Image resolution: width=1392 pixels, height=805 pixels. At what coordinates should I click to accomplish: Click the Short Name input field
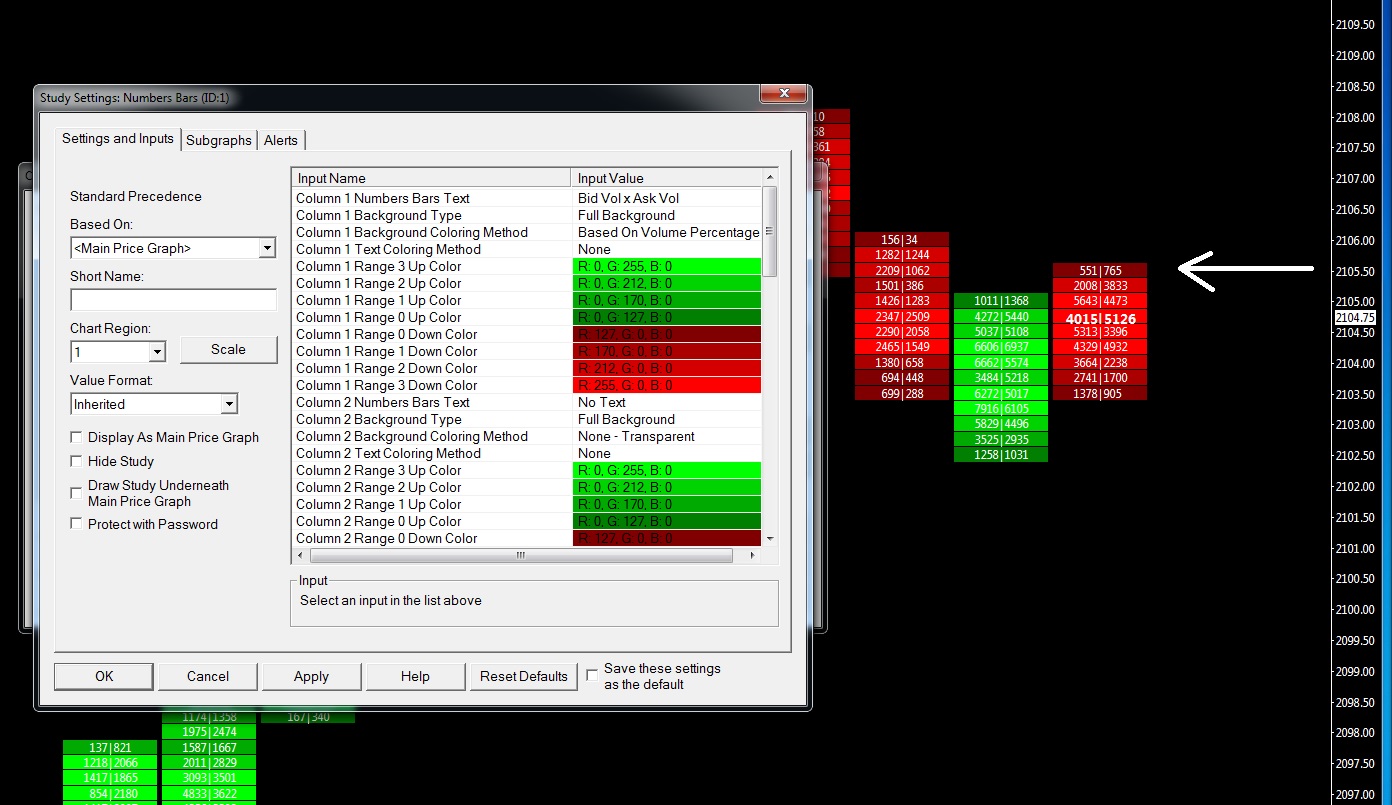point(173,300)
